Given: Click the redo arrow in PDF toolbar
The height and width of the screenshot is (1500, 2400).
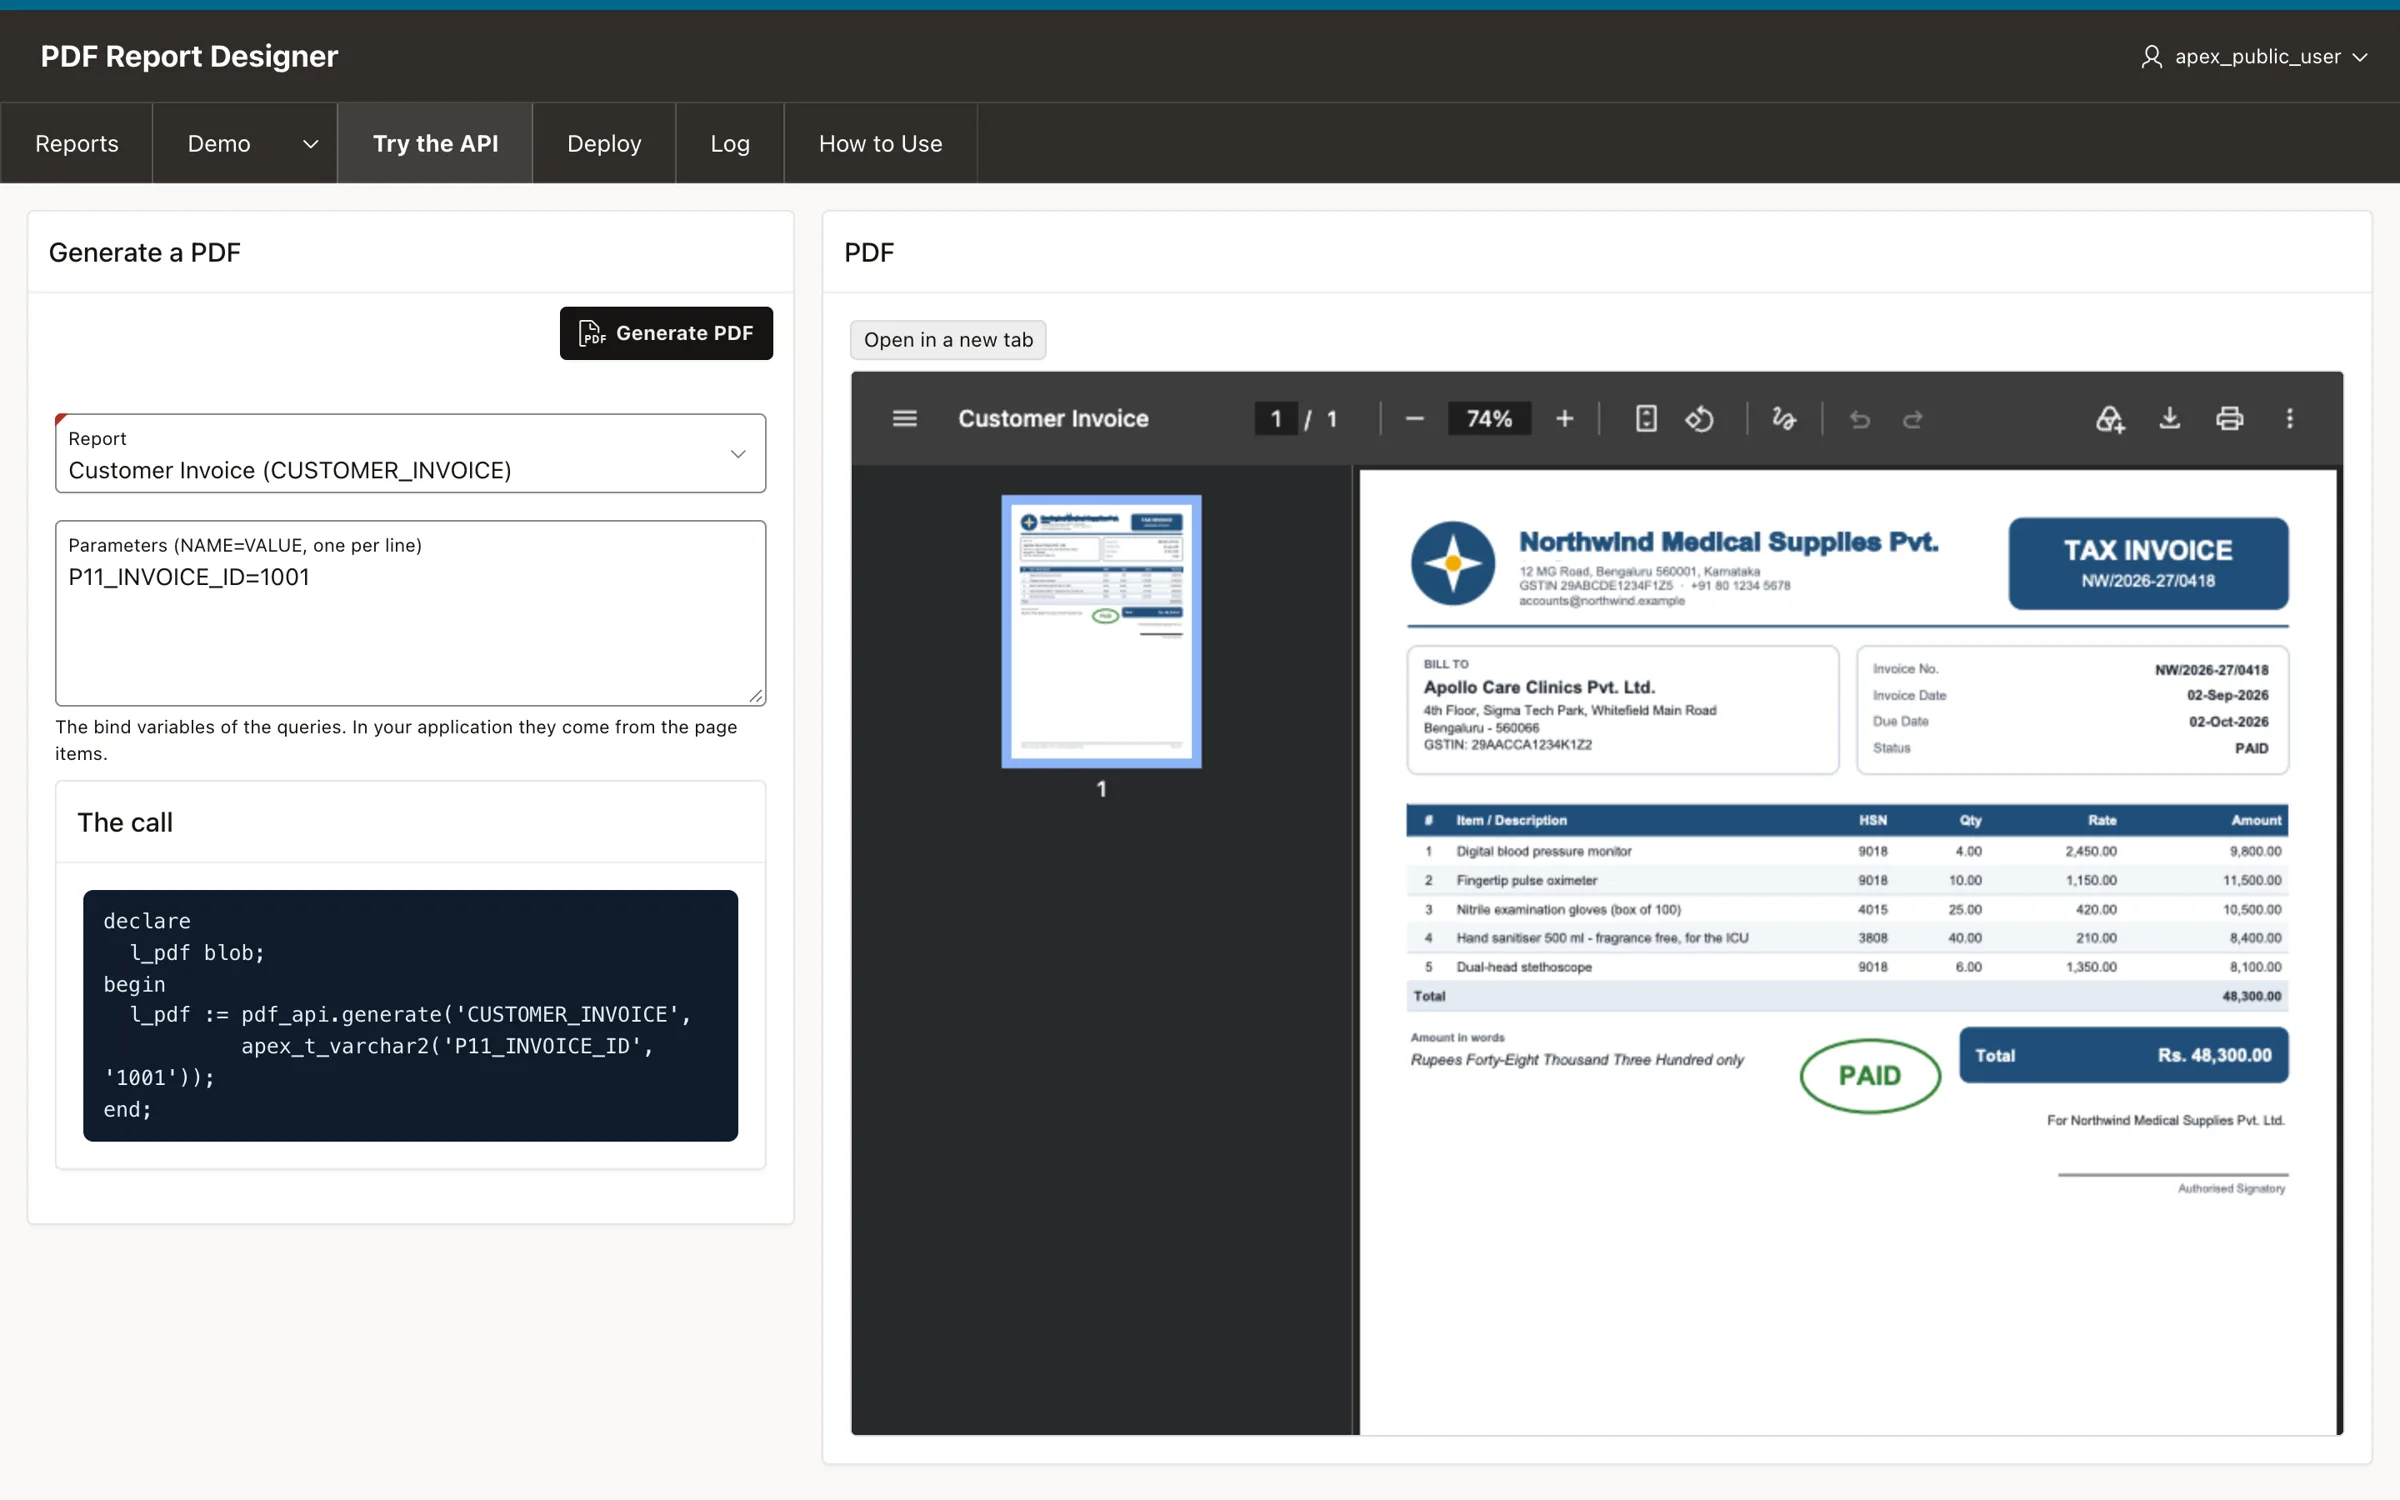Looking at the screenshot, I should tap(1912, 419).
